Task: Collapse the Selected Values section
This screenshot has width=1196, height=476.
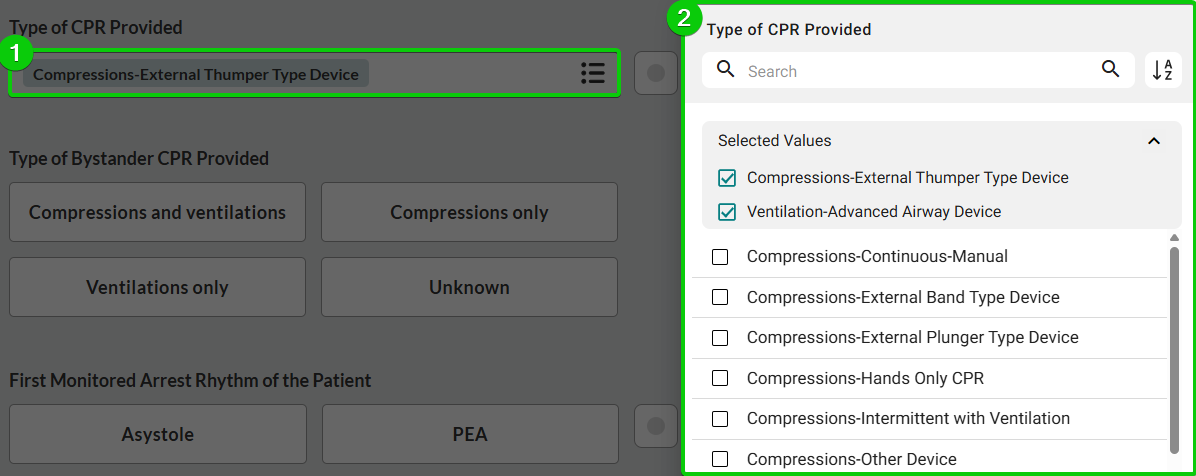Action: (x=1154, y=141)
